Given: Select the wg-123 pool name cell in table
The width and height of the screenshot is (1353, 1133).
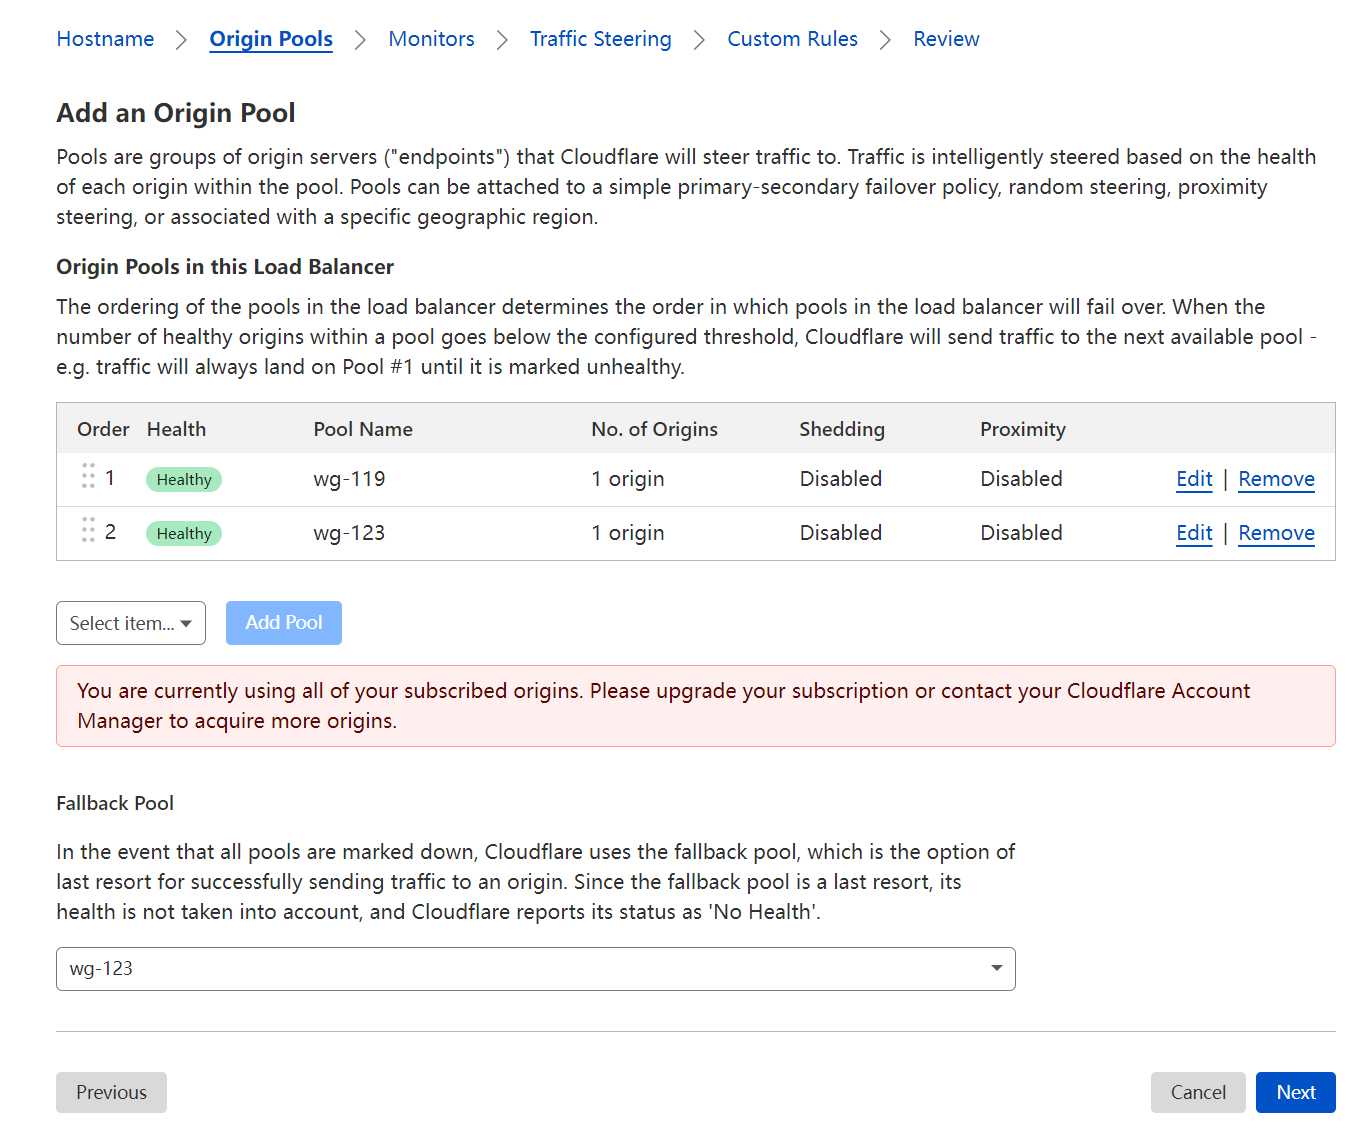Looking at the screenshot, I should click(x=349, y=533).
